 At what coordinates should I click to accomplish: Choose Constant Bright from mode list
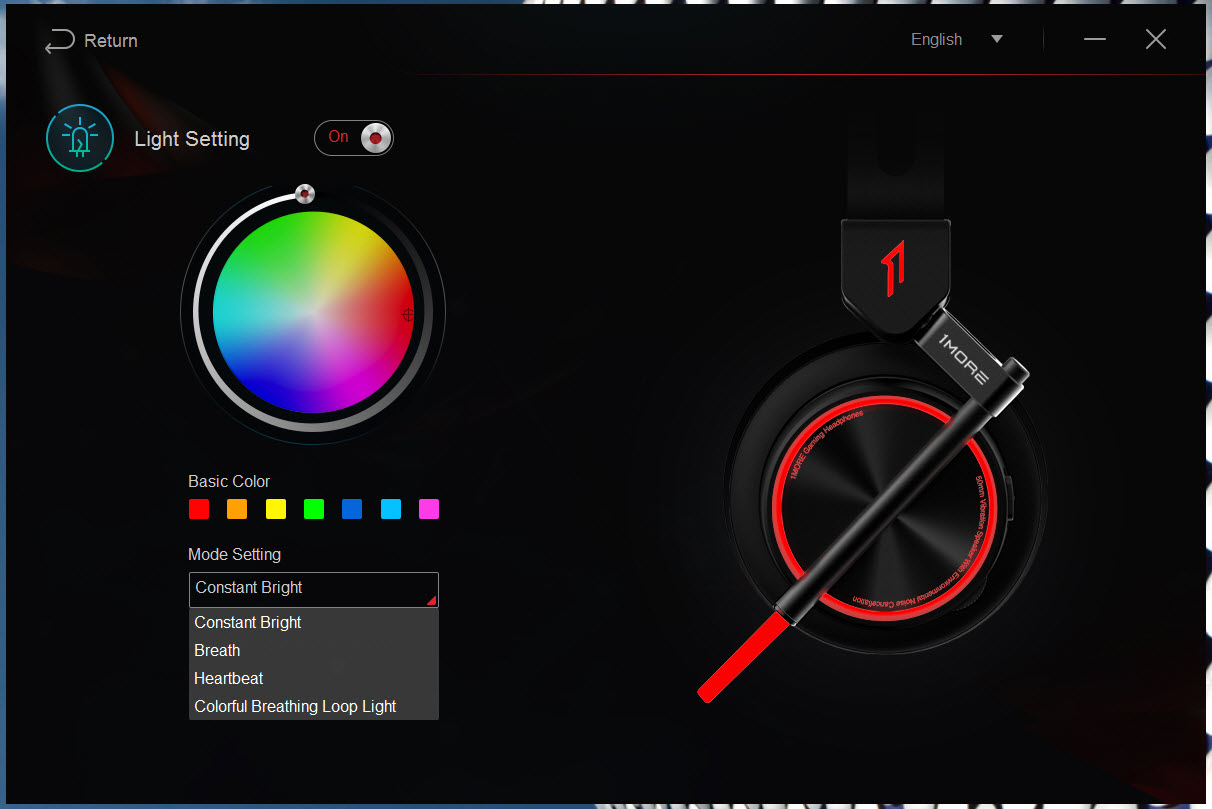[314, 622]
